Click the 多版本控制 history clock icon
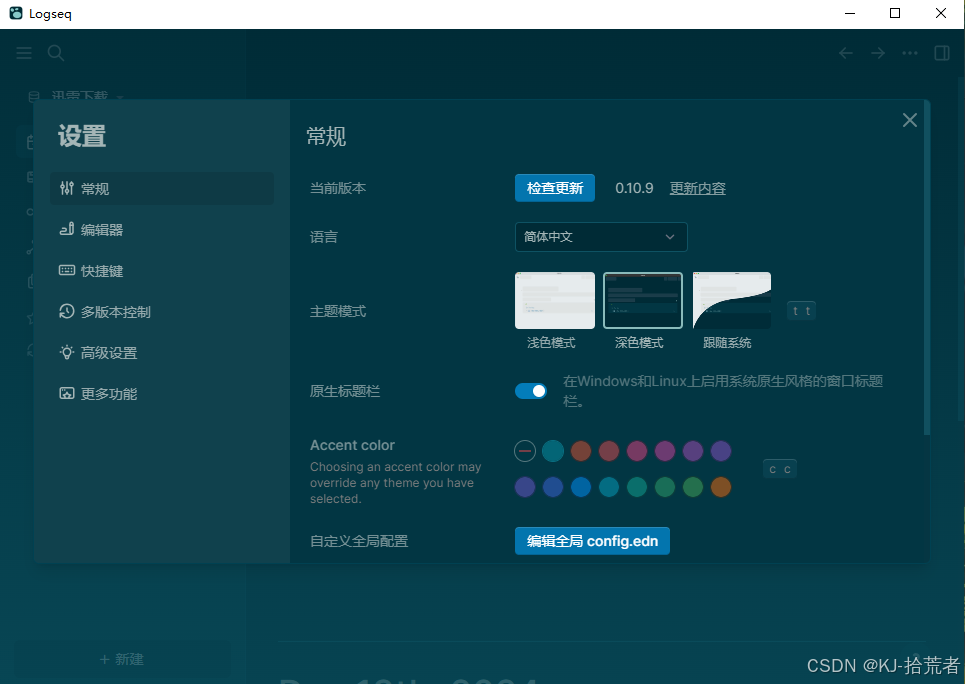The width and height of the screenshot is (965, 684). click(66, 312)
